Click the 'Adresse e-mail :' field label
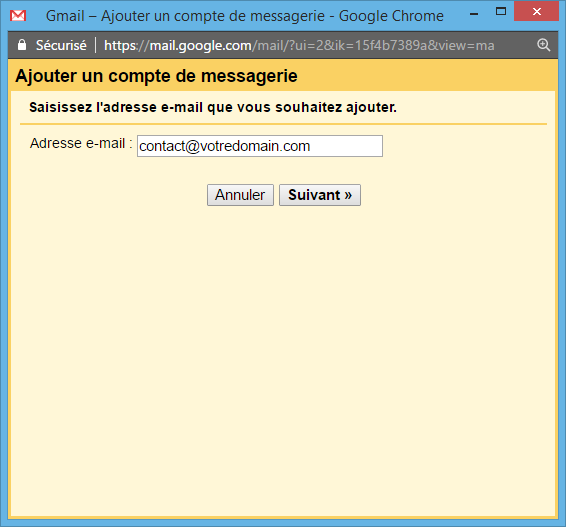 click(81, 143)
